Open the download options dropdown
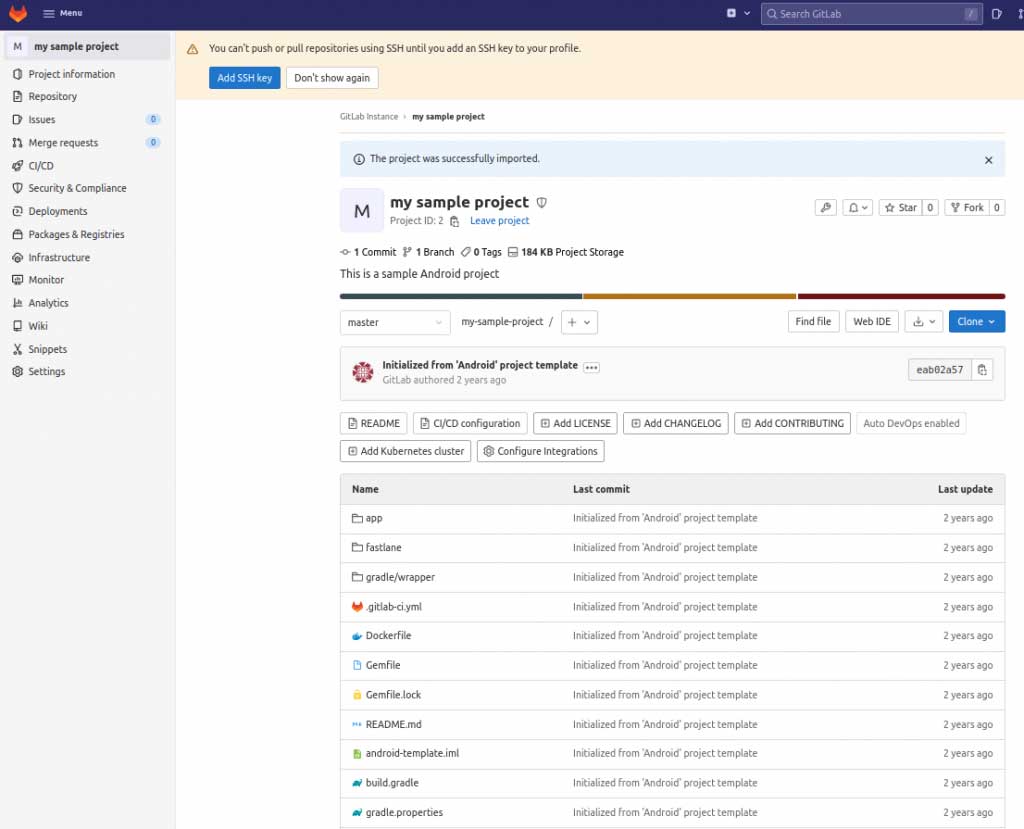 923,321
